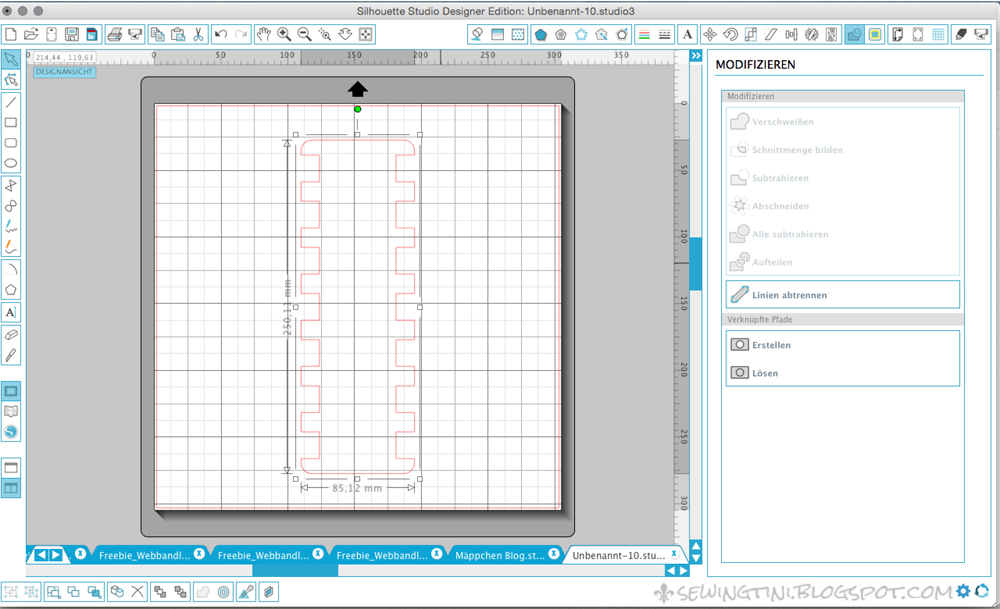The width and height of the screenshot is (1000, 609).
Task: Open the shear panel (slanted parallelogram)
Action: (771, 34)
